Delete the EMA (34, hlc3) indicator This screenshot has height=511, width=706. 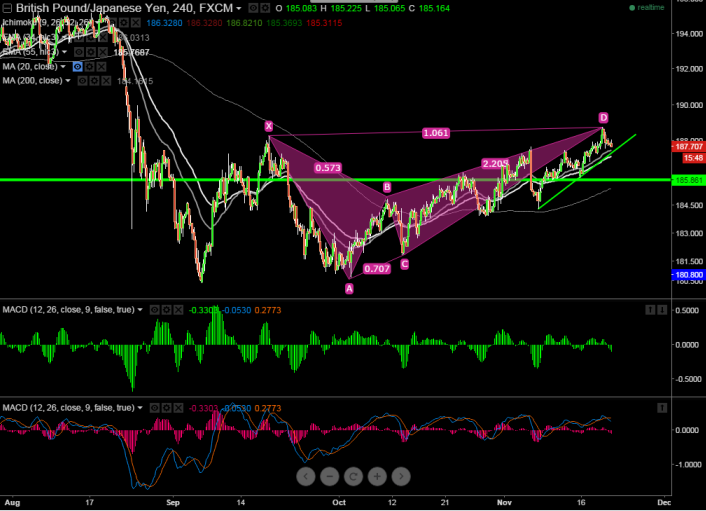click(x=101, y=37)
